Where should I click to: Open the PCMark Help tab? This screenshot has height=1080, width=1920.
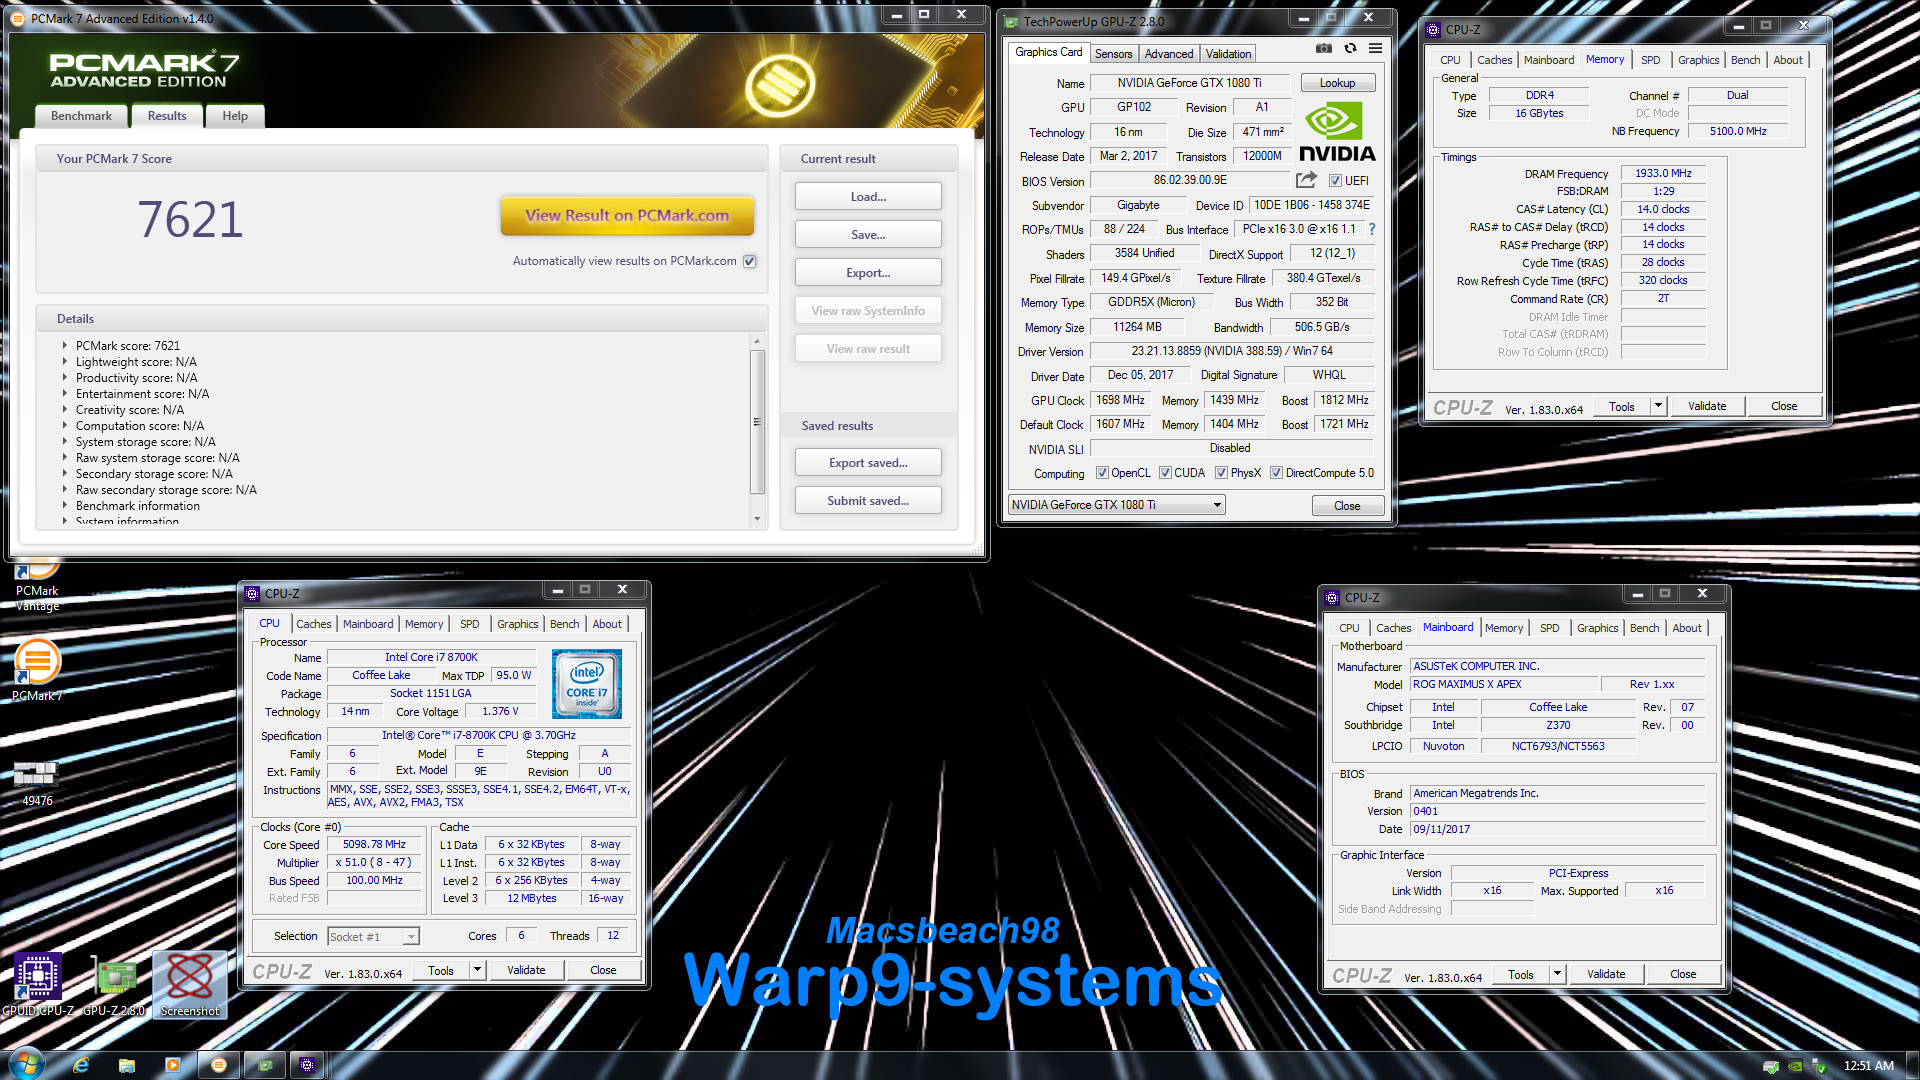235,116
